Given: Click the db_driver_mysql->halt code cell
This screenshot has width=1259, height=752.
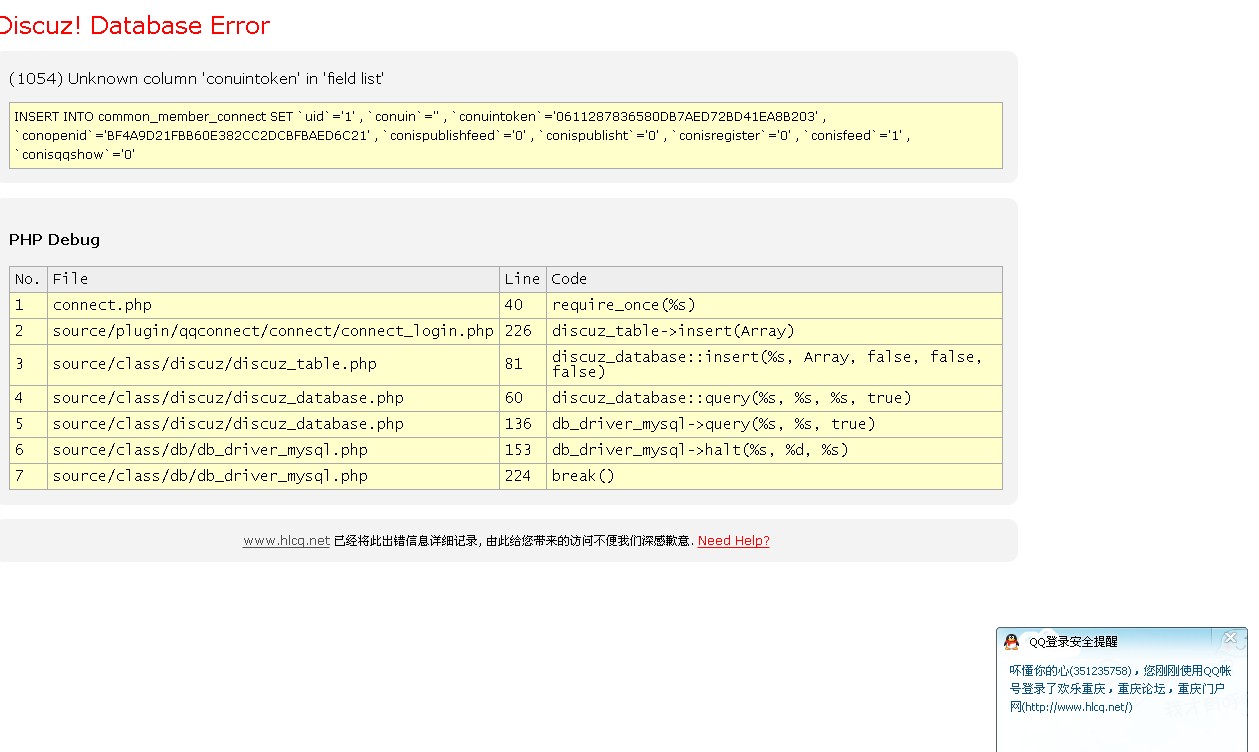Looking at the screenshot, I should coord(700,450).
